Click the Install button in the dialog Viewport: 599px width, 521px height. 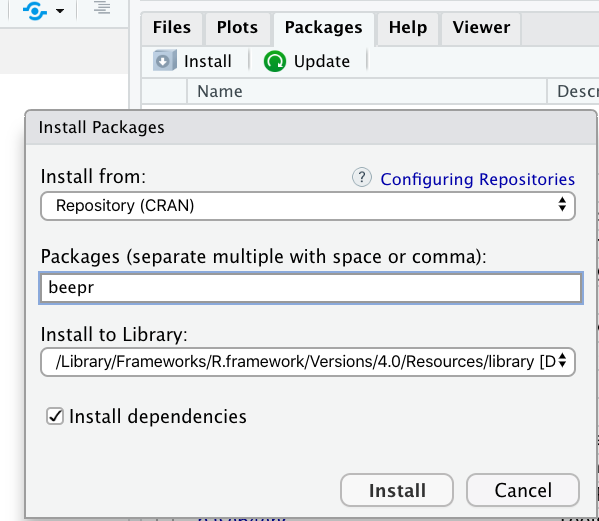point(397,490)
